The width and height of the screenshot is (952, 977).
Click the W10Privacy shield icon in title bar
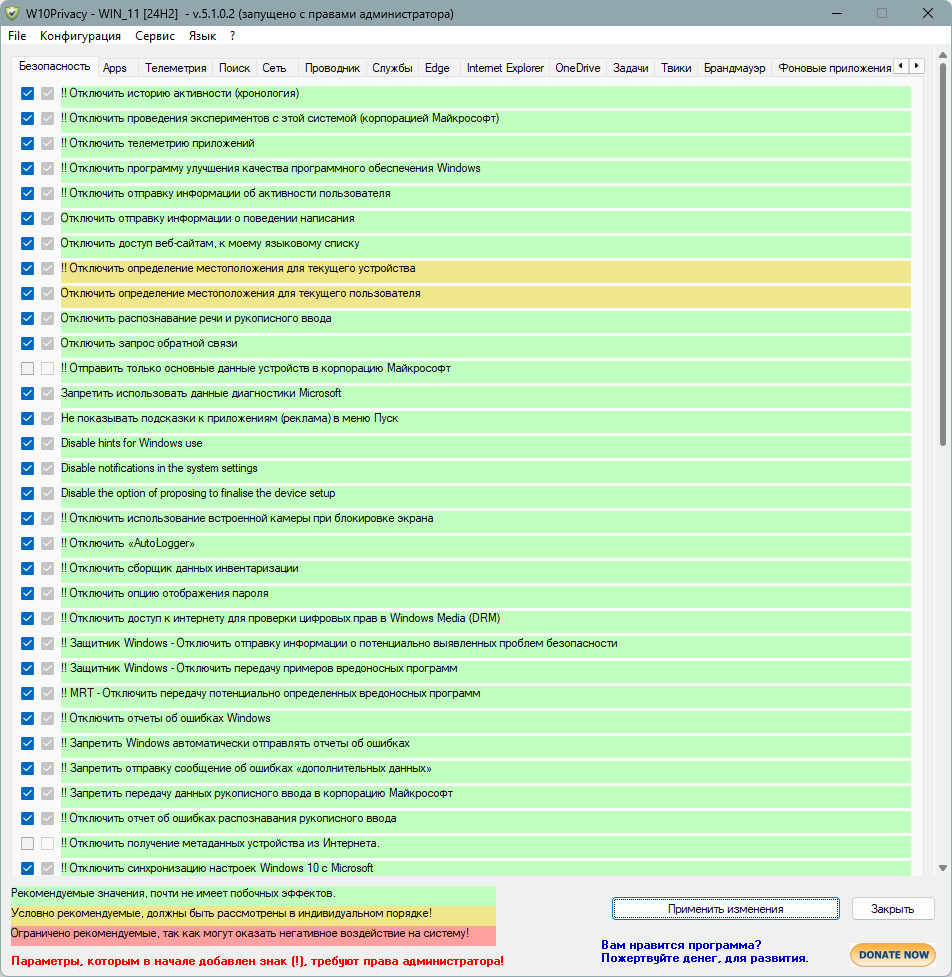tap(12, 13)
